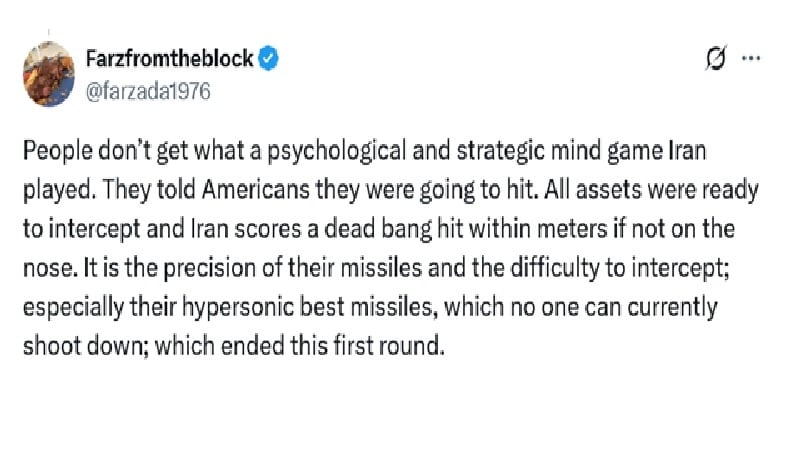Visit the Farzfromtheblock display name link

coord(169,58)
